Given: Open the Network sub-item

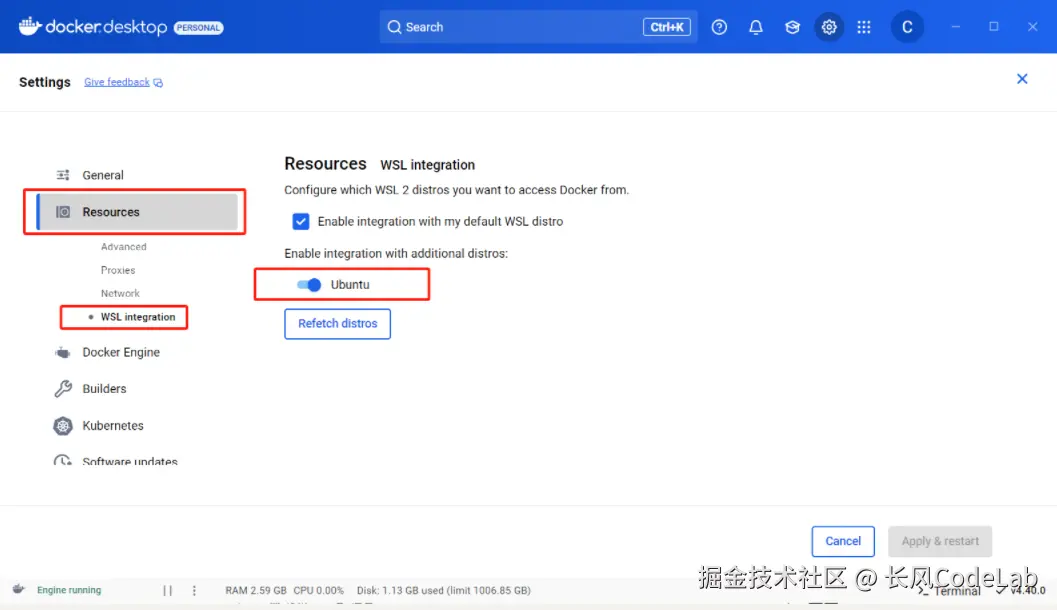Looking at the screenshot, I should [x=120, y=293].
